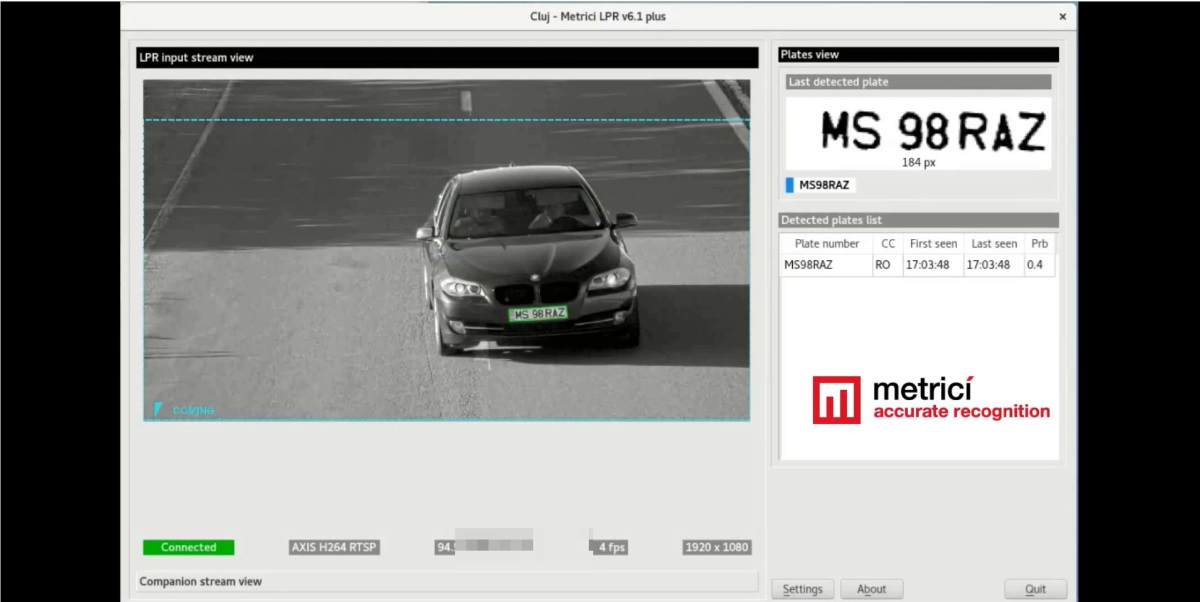Viewport: 1200px width, 602px height.
Task: Click the COMING direction arrow icon
Action: point(158,408)
